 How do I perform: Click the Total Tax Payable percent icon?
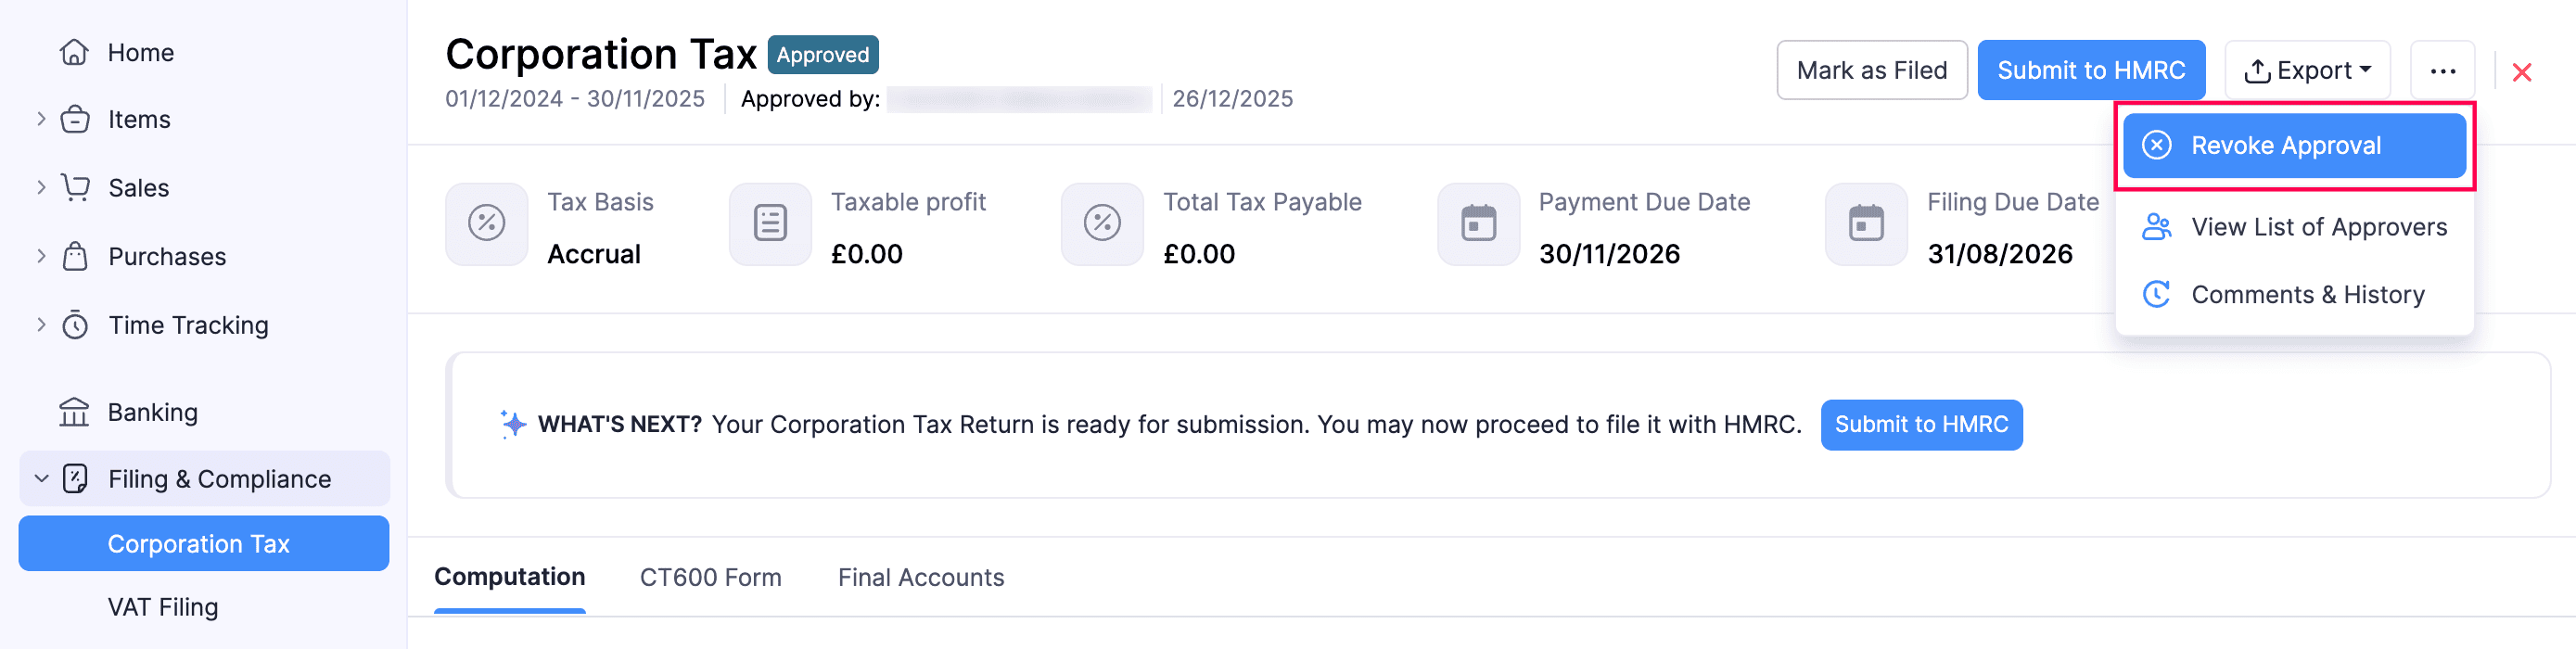coord(1102,223)
